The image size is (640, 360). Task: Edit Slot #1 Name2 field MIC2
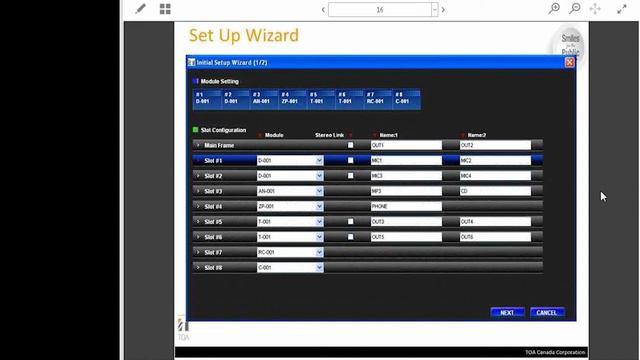(495, 160)
